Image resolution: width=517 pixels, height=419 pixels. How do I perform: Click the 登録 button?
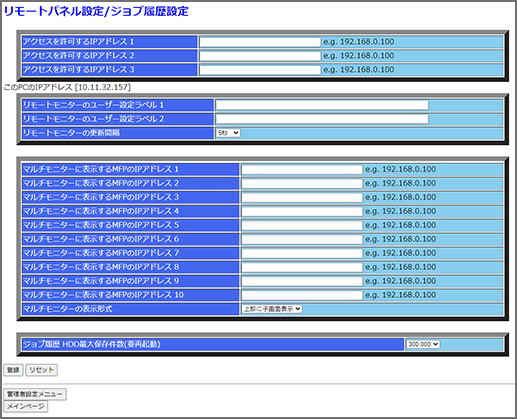pyautogui.click(x=13, y=370)
